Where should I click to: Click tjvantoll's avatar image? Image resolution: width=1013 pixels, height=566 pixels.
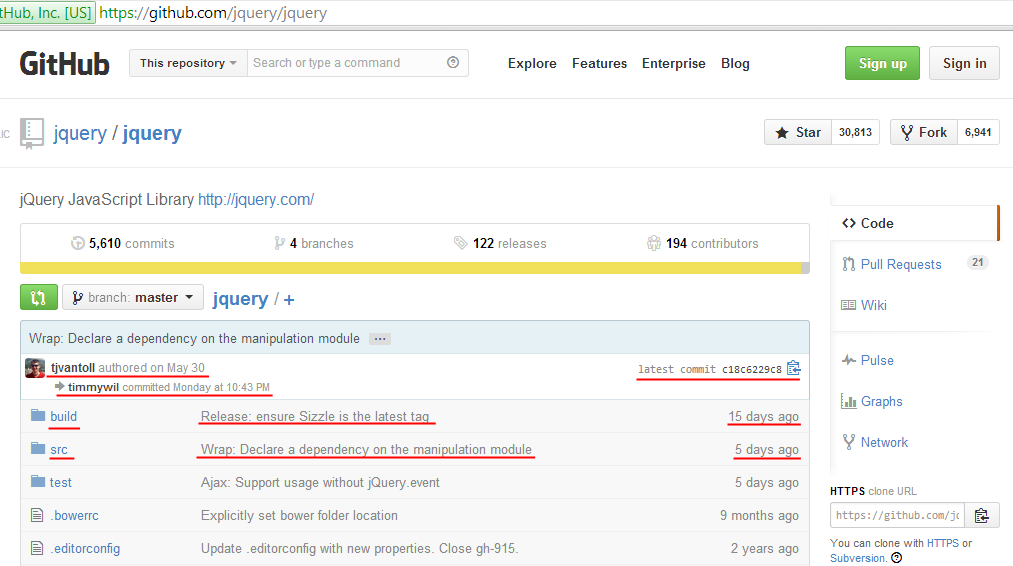click(x=35, y=368)
